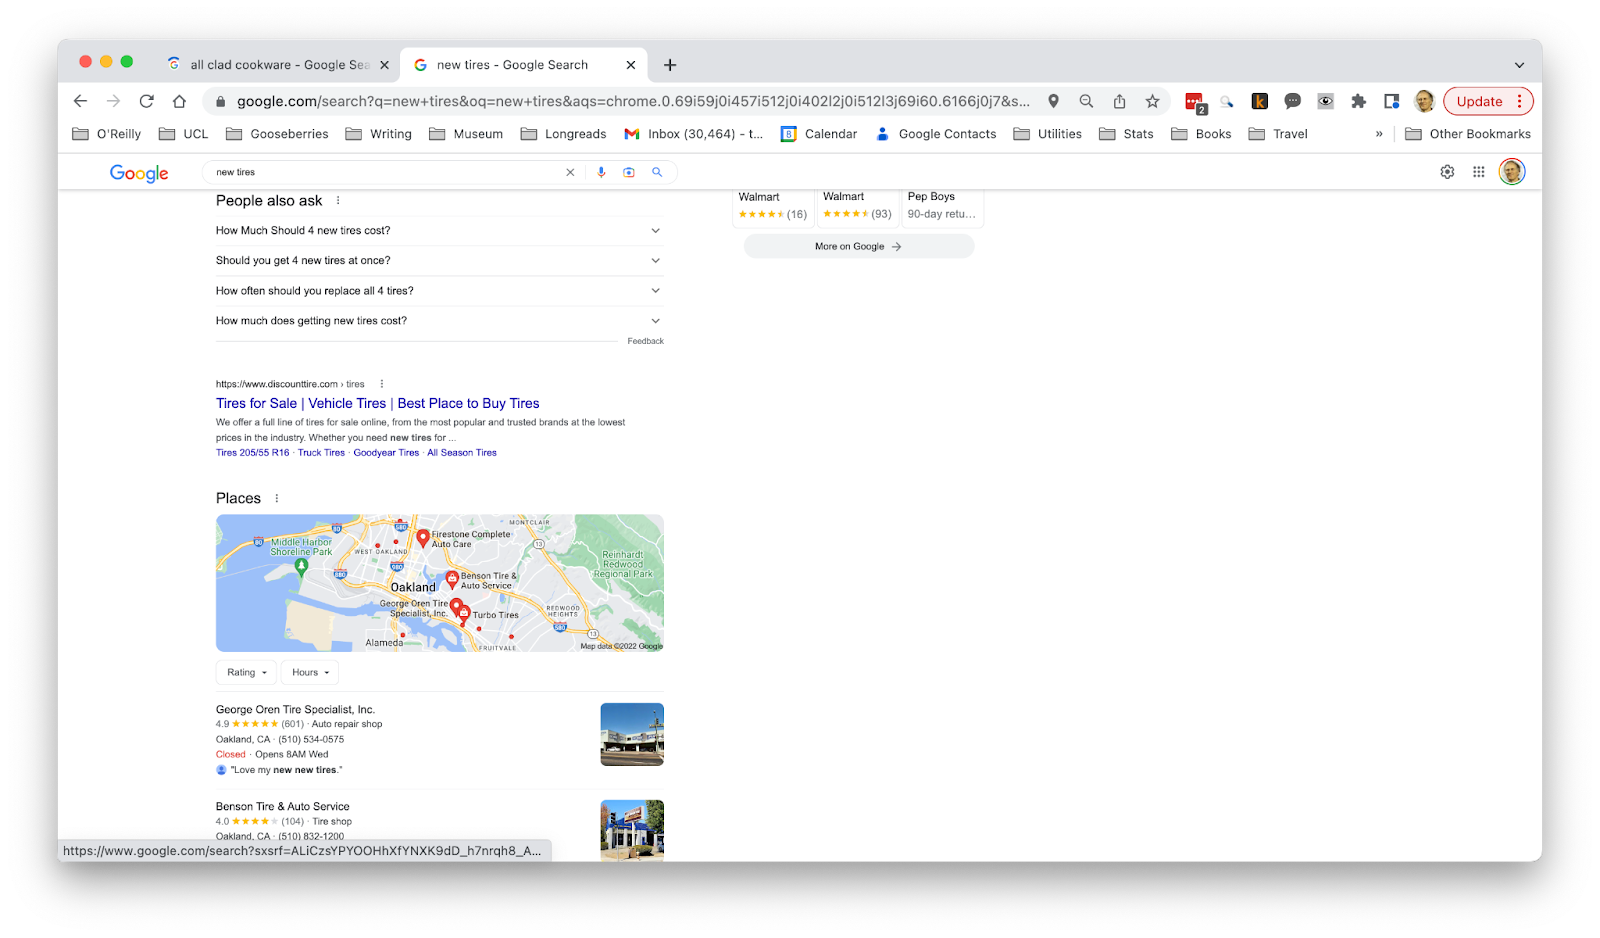Open the zoom magnifier in the address bar
1600x938 pixels.
(x=1086, y=101)
